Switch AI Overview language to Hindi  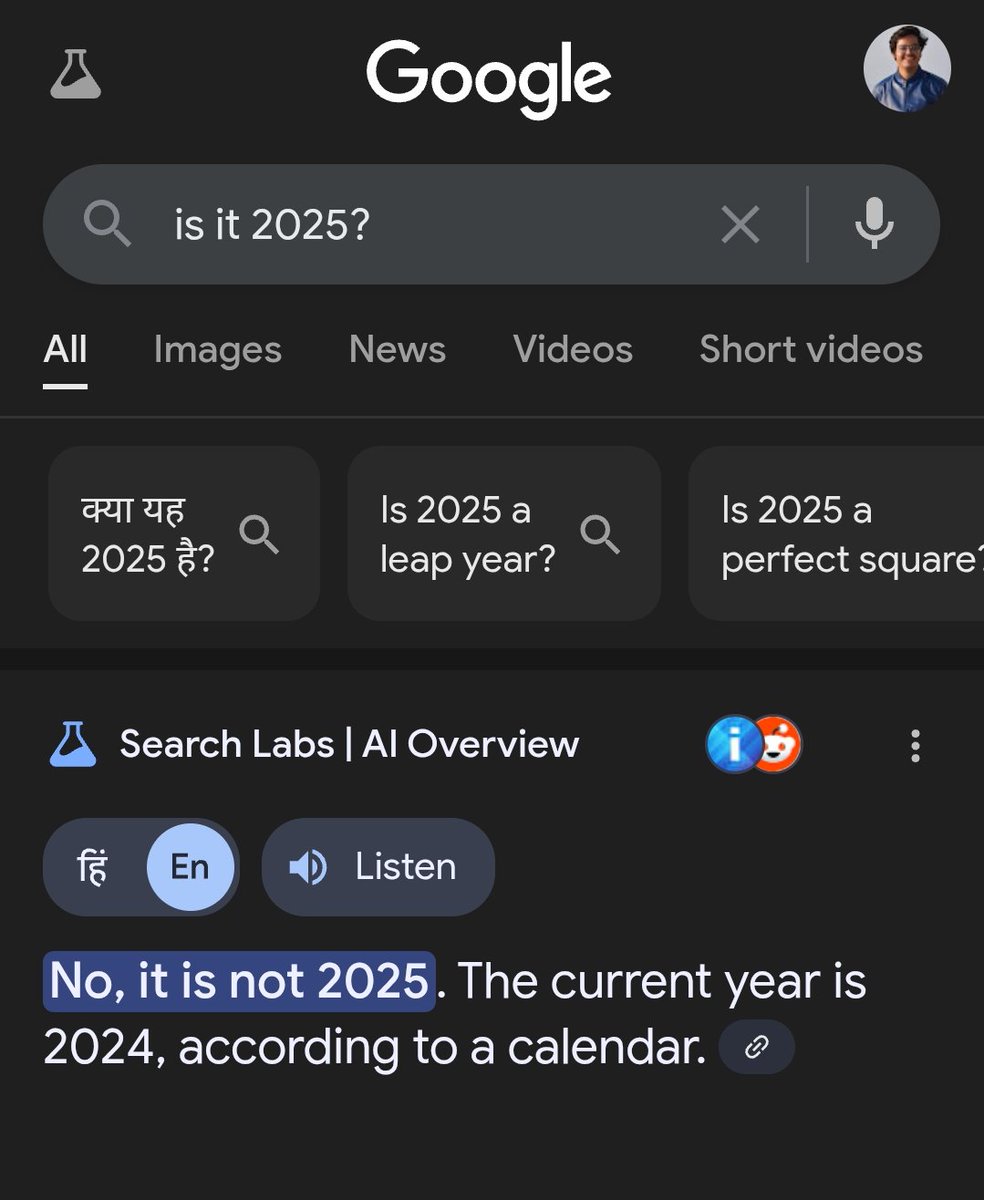pos(94,866)
